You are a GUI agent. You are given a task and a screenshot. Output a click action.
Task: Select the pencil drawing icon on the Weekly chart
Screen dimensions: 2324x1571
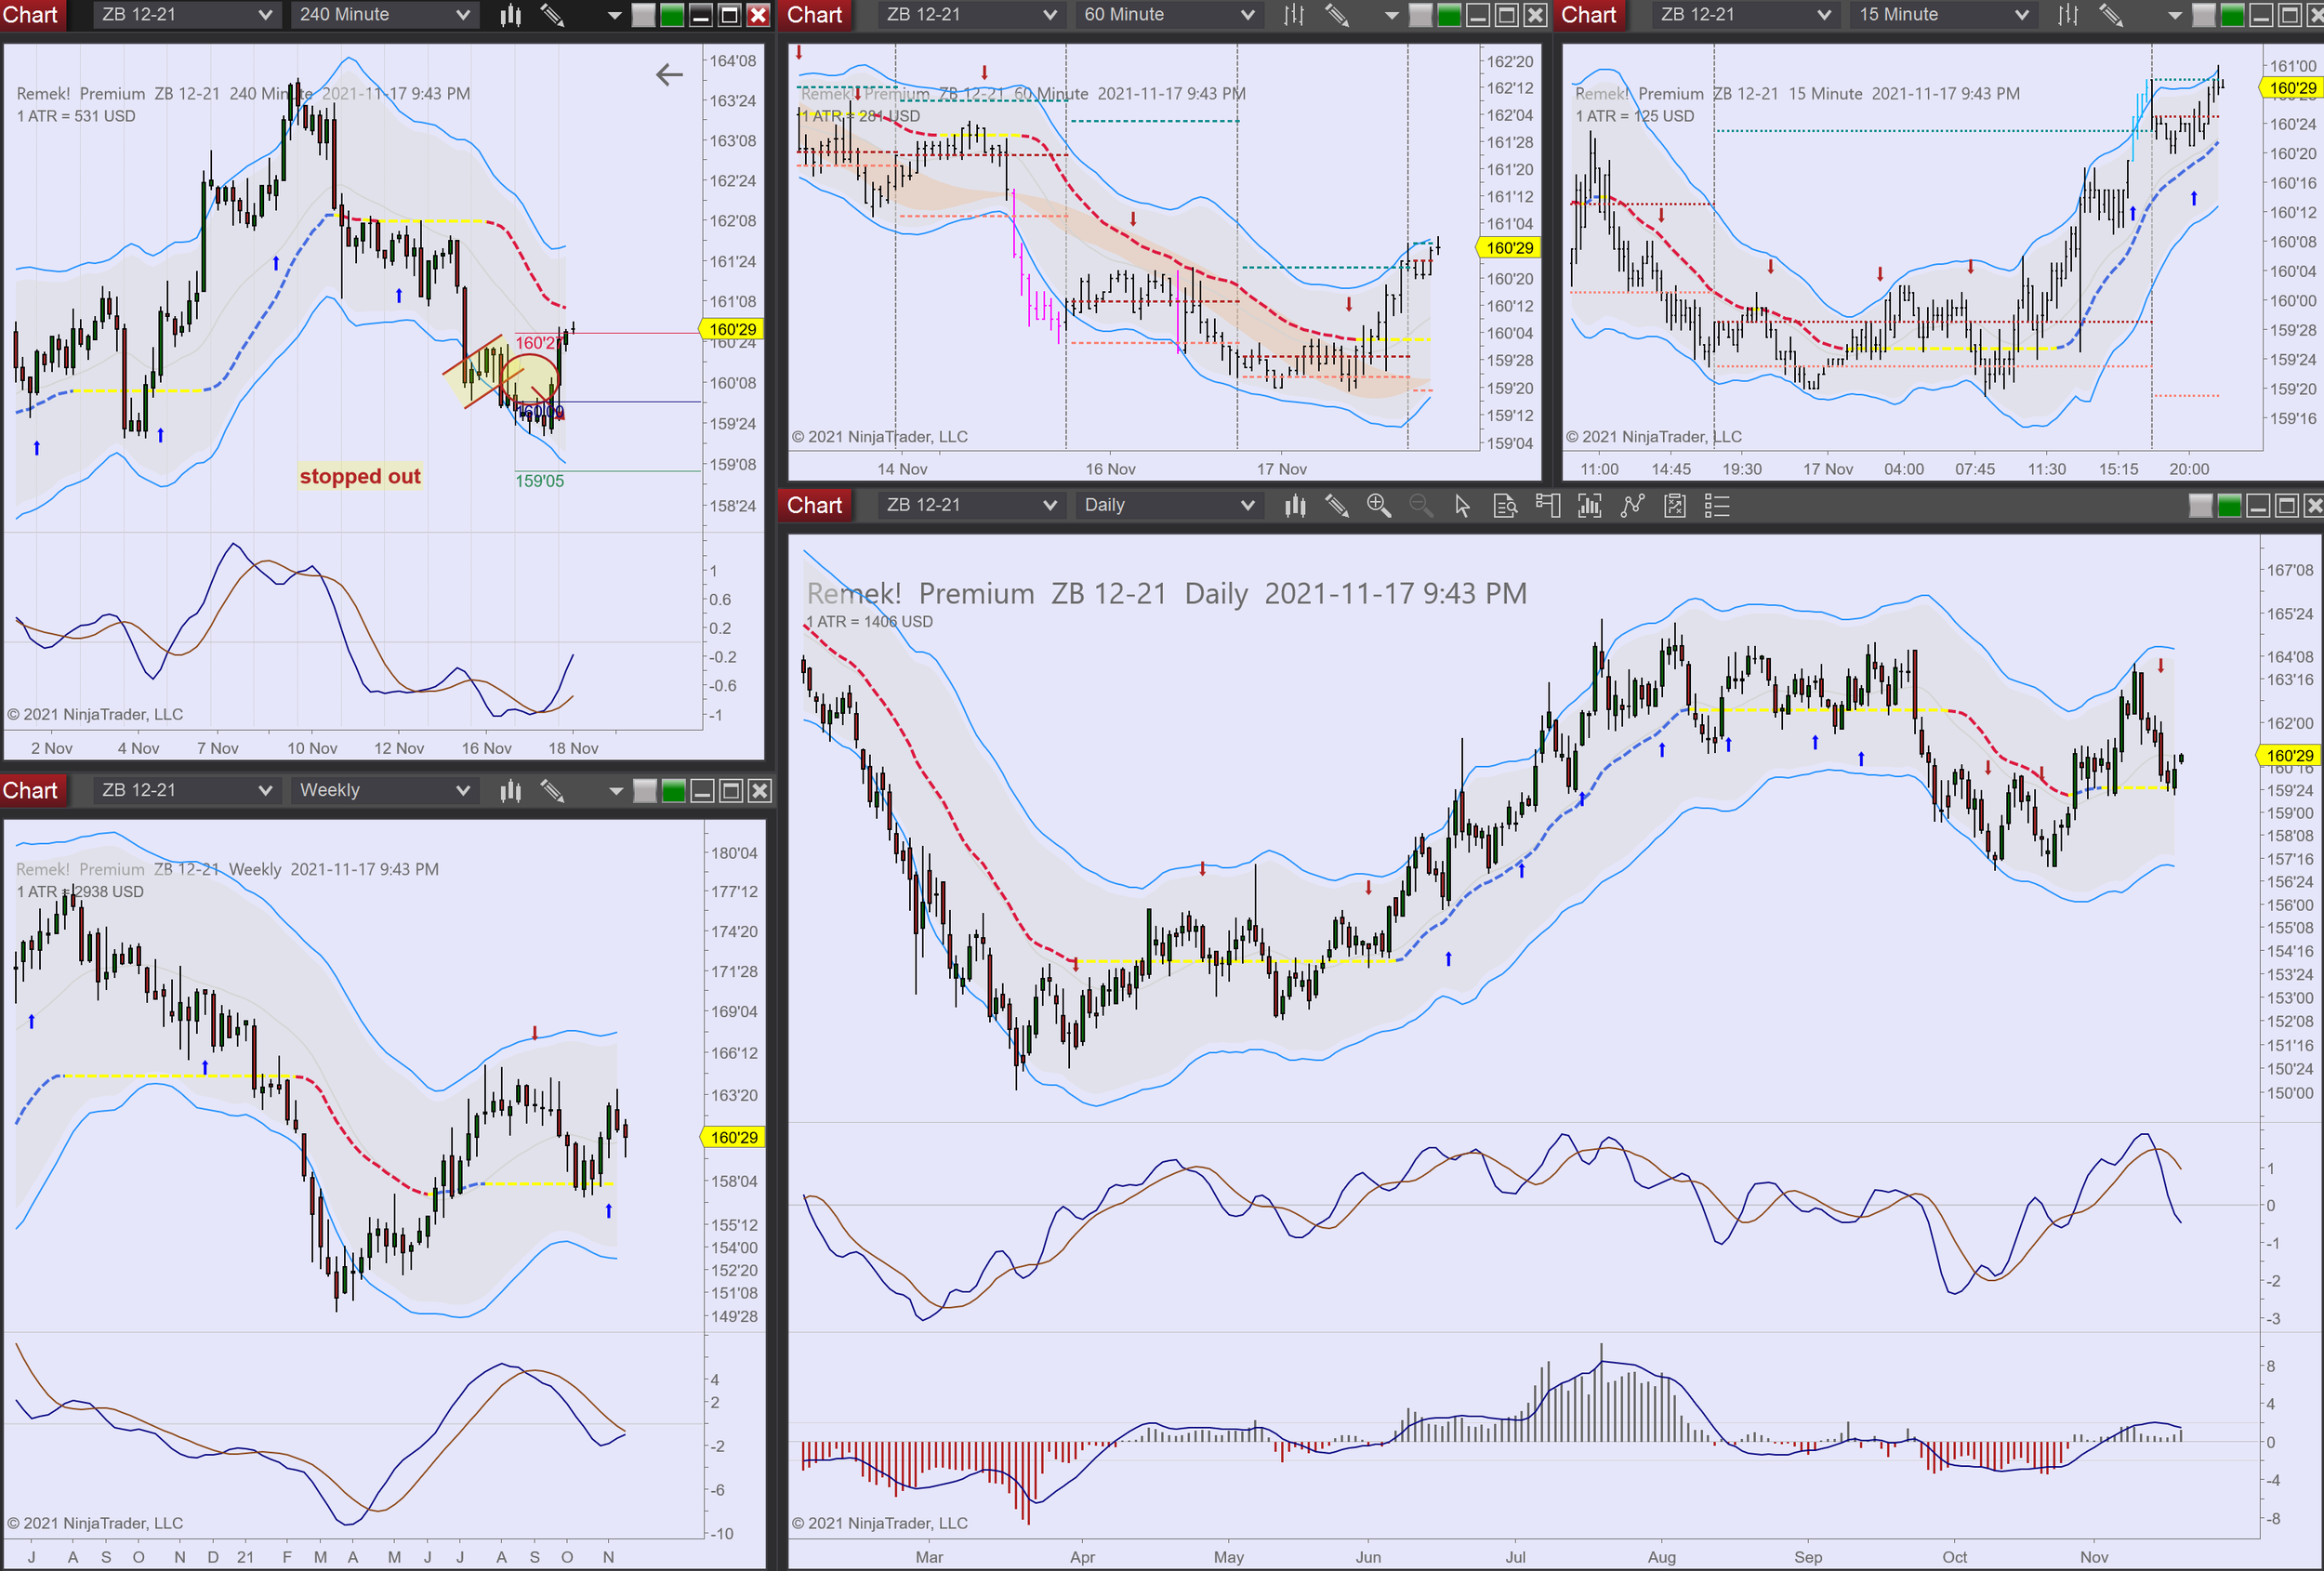coord(553,790)
